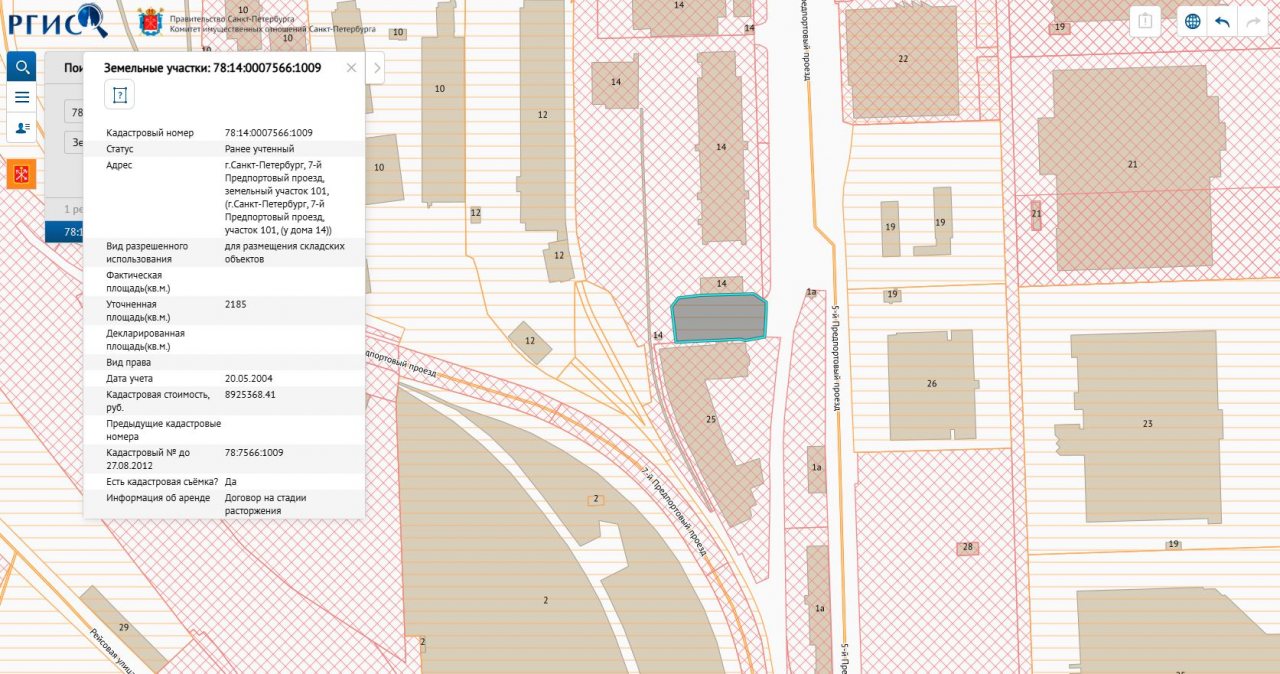Screen dimensions: 1280x674
Task: Click building 25 on the map
Action: coord(710,420)
